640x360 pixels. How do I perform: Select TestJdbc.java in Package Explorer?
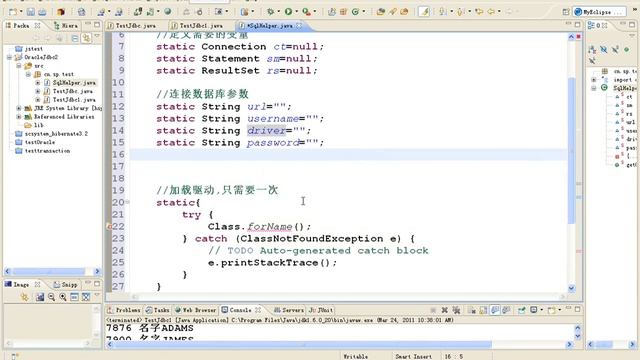[72, 91]
